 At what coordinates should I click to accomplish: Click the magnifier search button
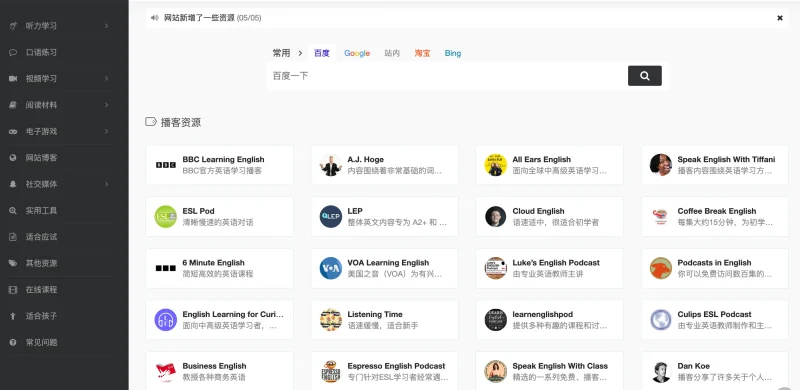(x=645, y=76)
